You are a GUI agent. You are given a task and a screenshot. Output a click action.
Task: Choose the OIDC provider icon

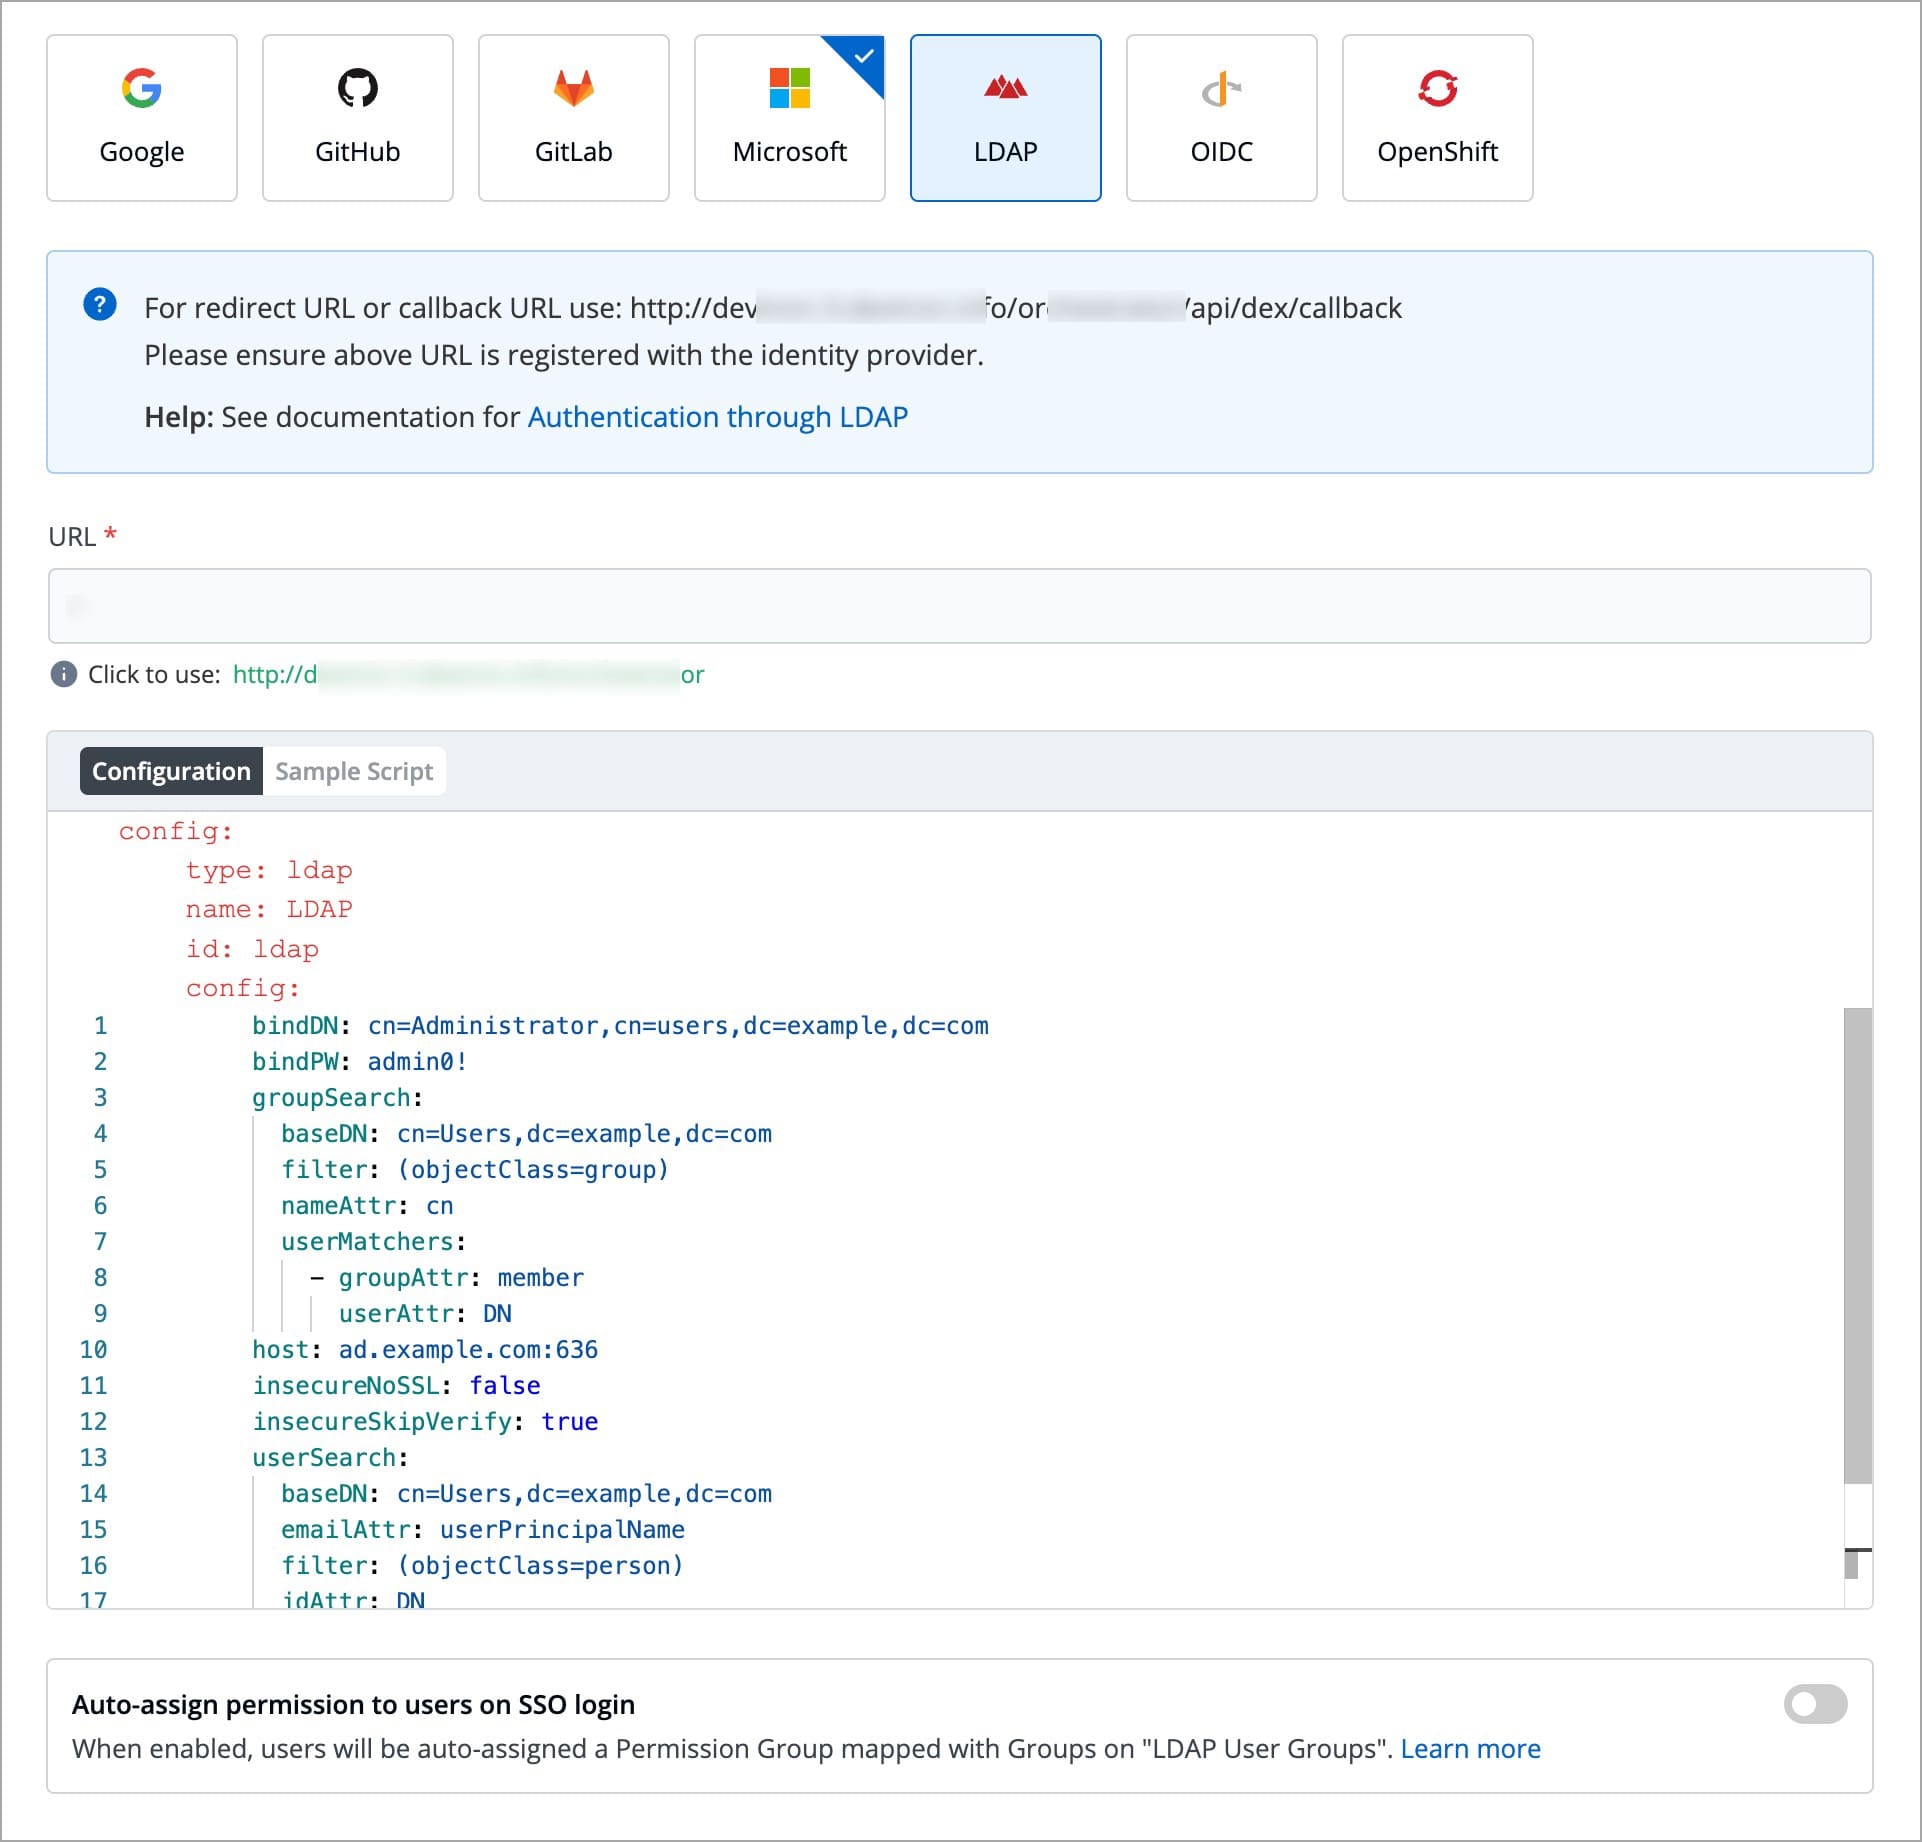pos(1221,89)
